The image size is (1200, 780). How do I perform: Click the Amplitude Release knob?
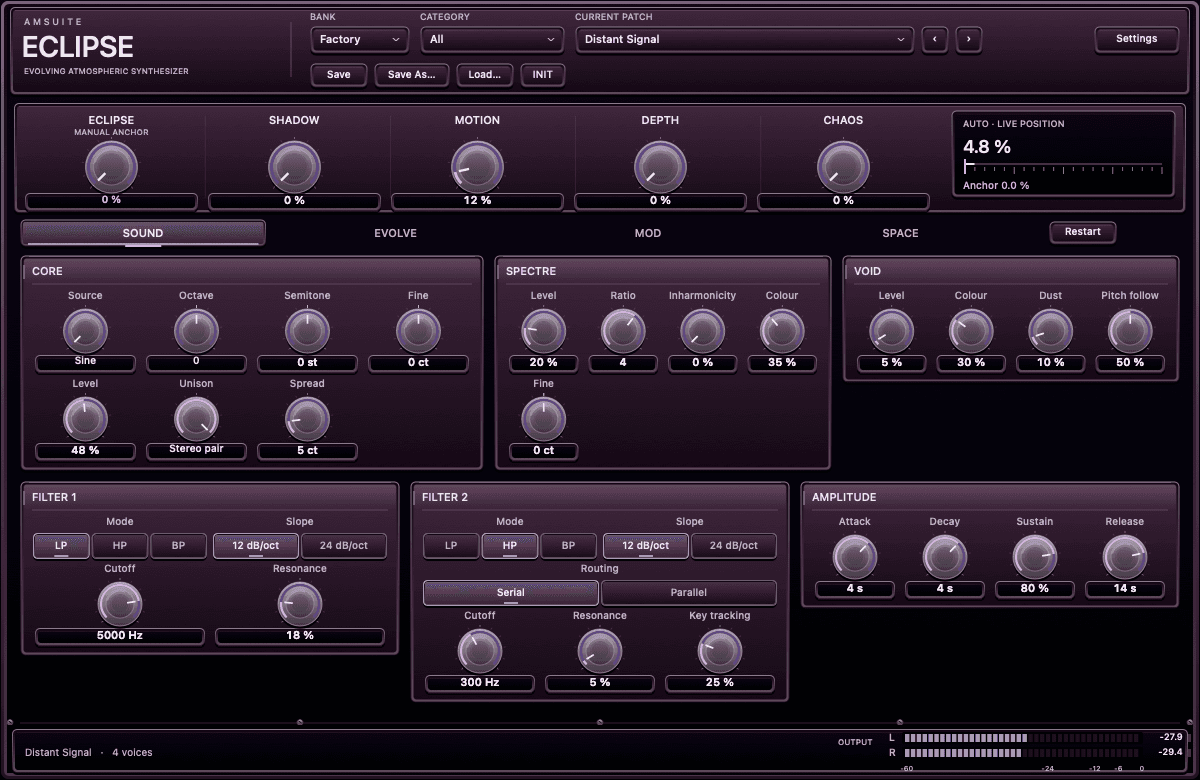tap(1125, 556)
